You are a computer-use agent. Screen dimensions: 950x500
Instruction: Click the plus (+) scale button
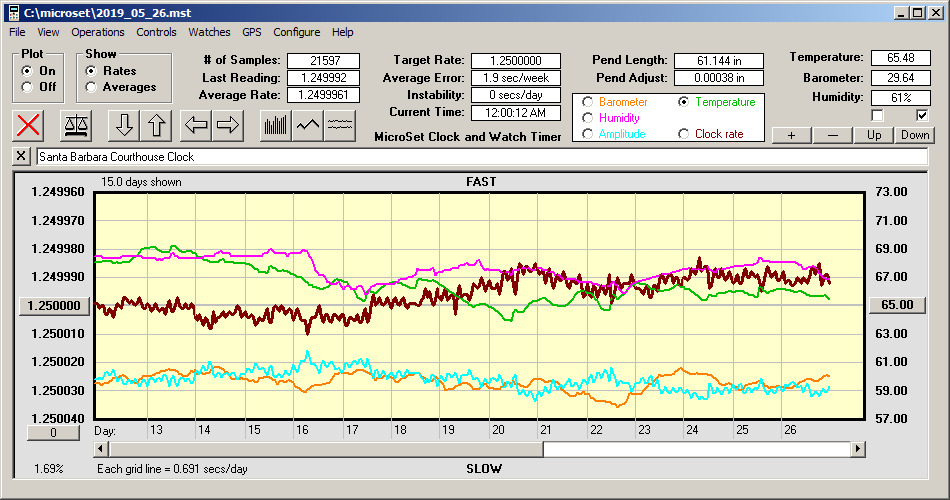pos(791,135)
